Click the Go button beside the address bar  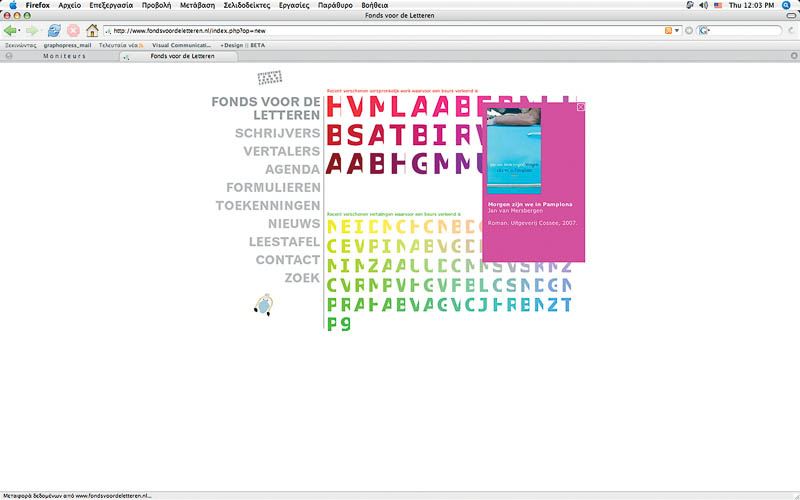point(688,31)
